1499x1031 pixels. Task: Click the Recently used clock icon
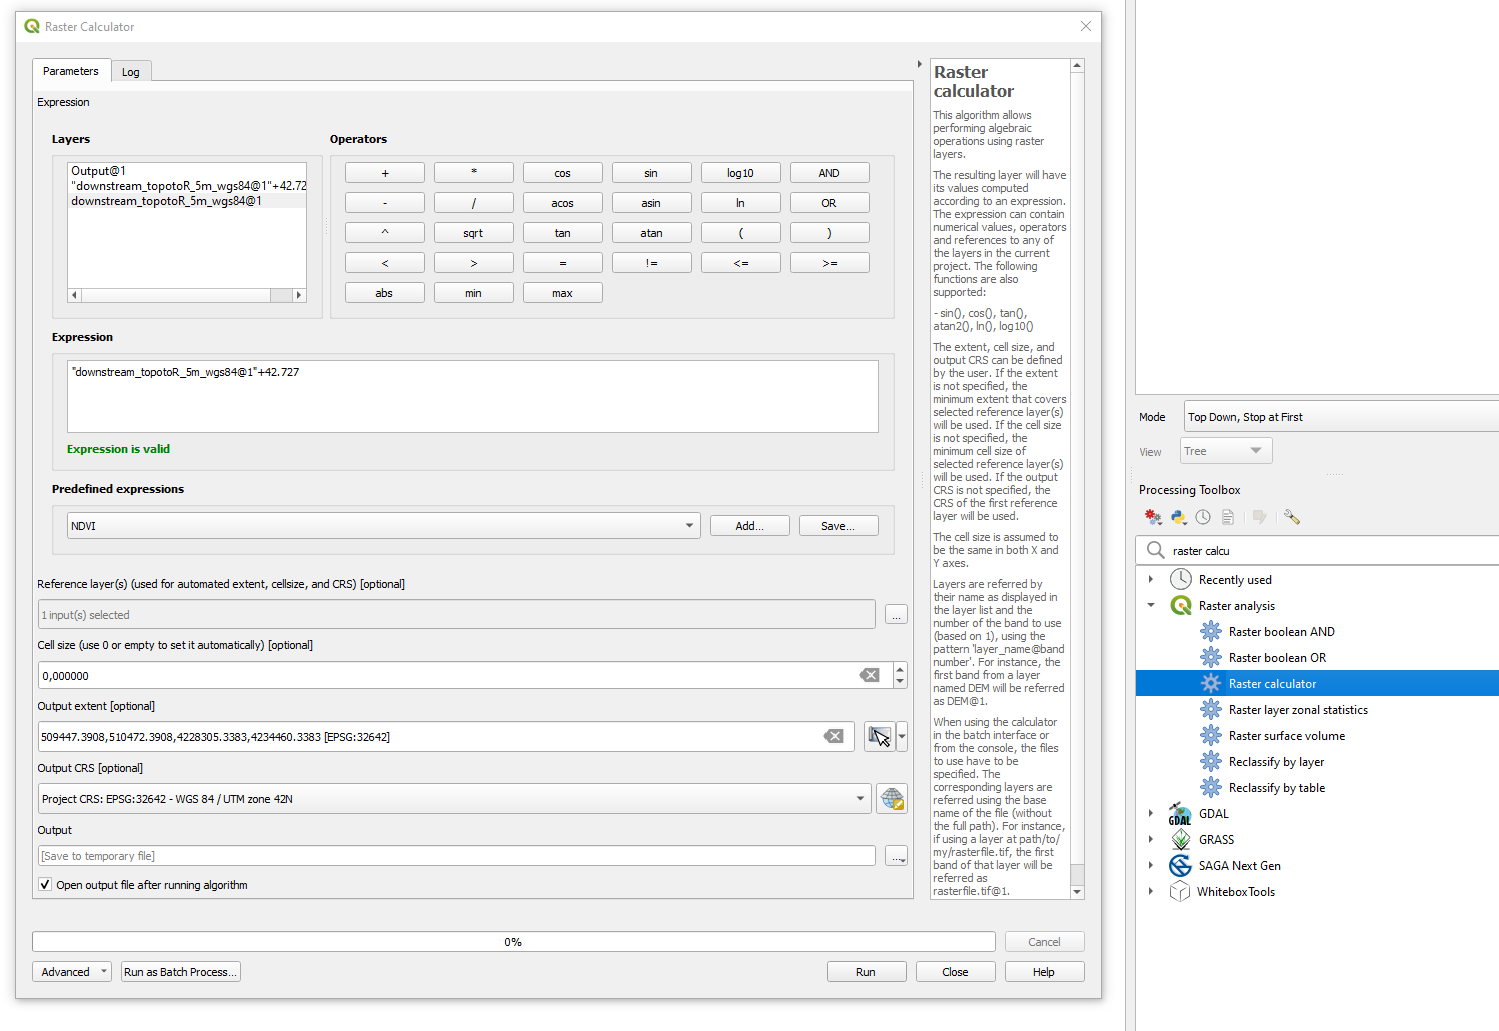coord(1181,579)
